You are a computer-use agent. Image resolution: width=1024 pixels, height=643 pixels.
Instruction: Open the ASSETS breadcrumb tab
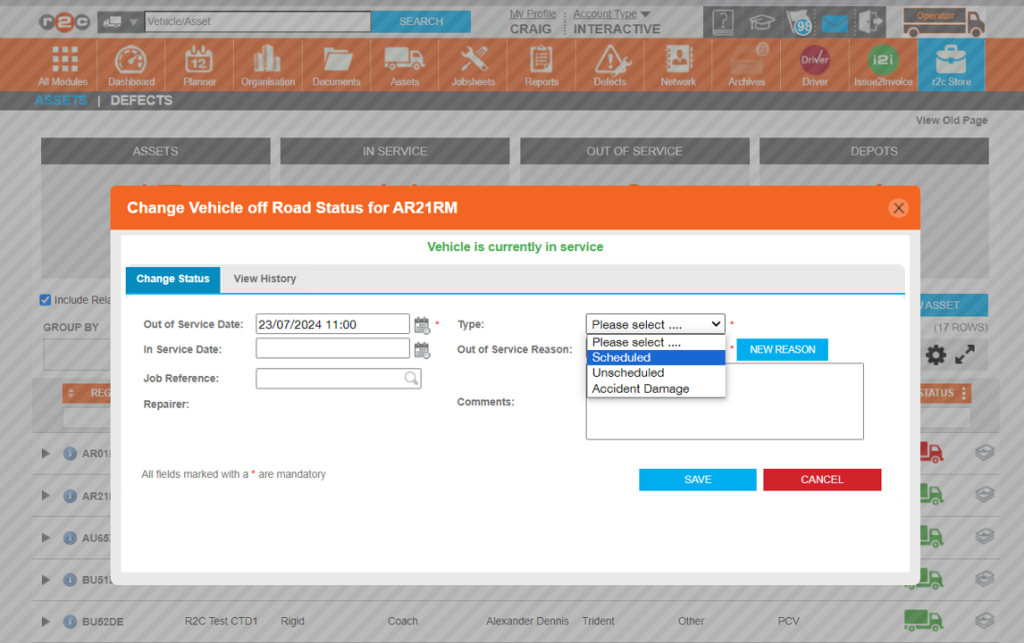pos(61,101)
